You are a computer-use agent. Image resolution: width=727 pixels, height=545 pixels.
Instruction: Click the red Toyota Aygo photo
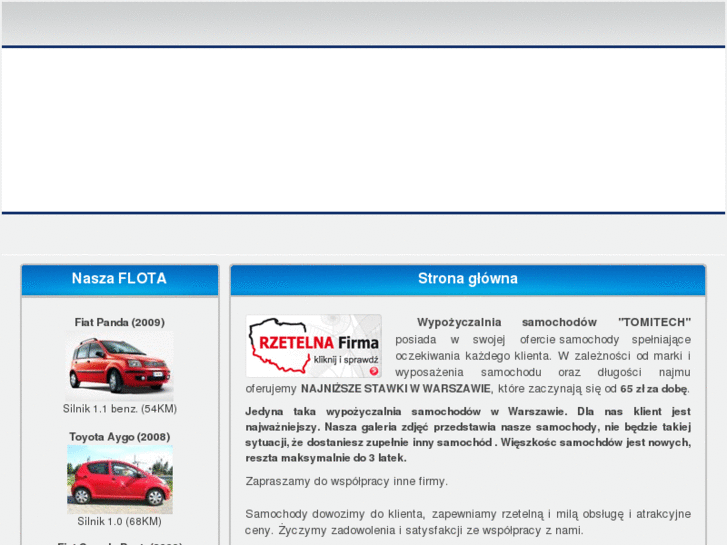(x=120, y=479)
